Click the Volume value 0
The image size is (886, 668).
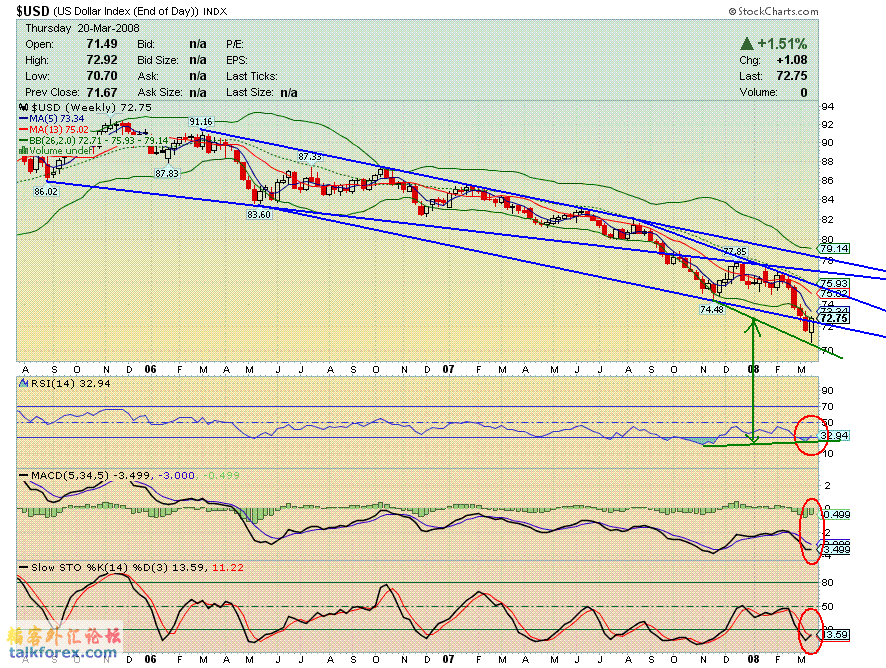[804, 92]
